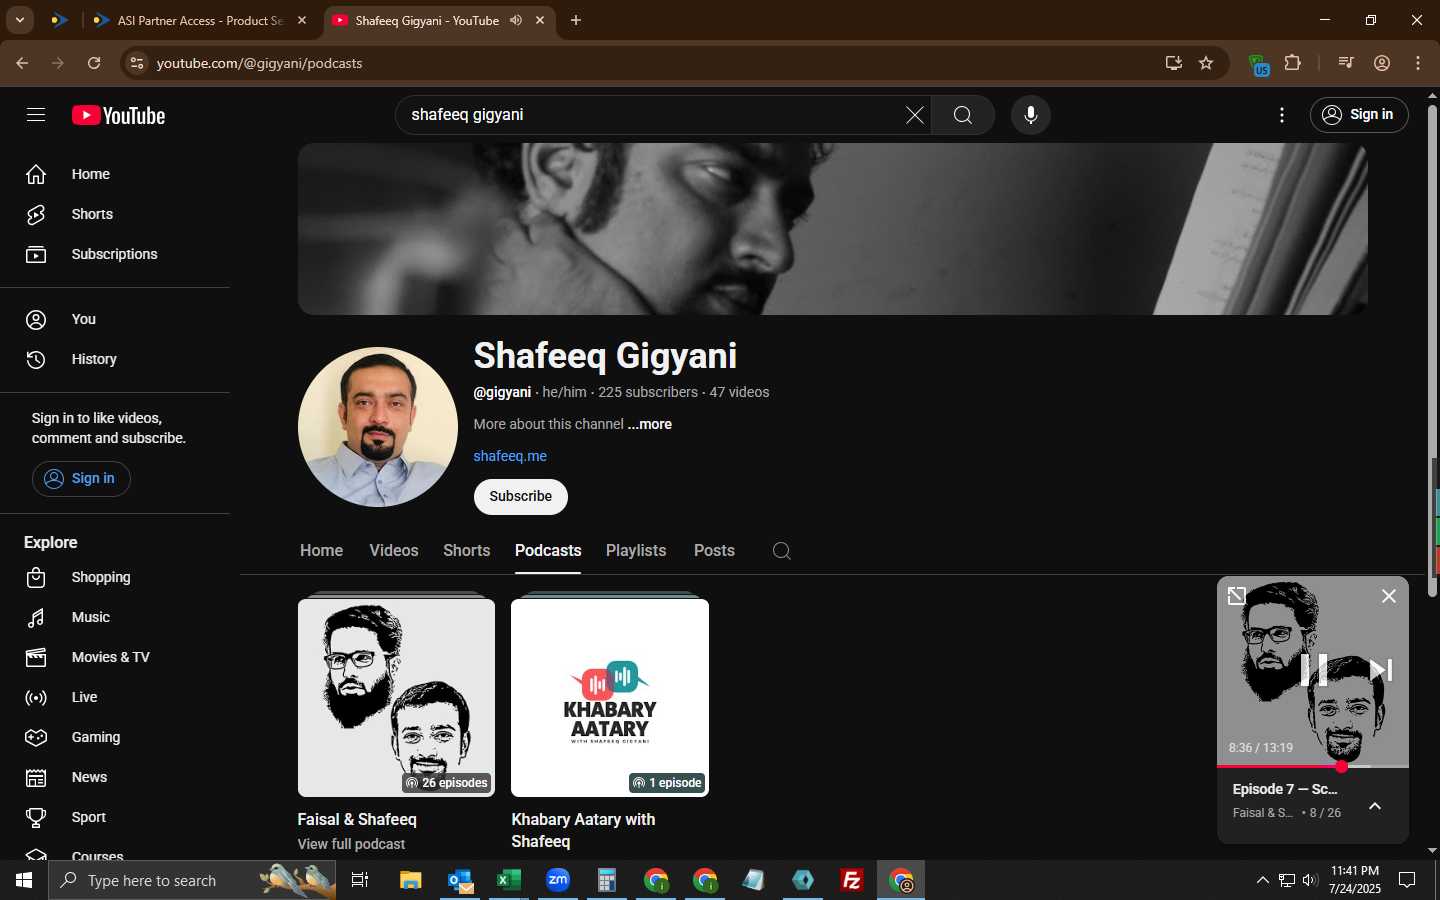Clear the search box with the X icon

(914, 115)
